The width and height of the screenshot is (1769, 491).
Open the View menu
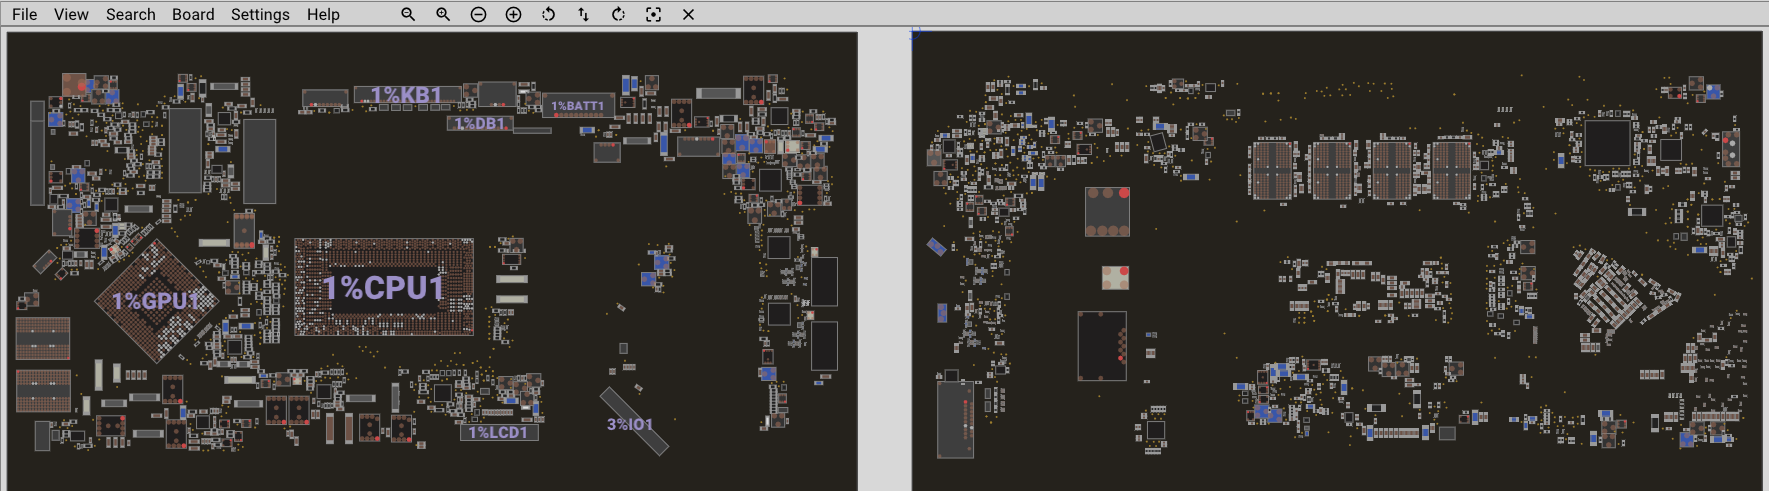[71, 14]
